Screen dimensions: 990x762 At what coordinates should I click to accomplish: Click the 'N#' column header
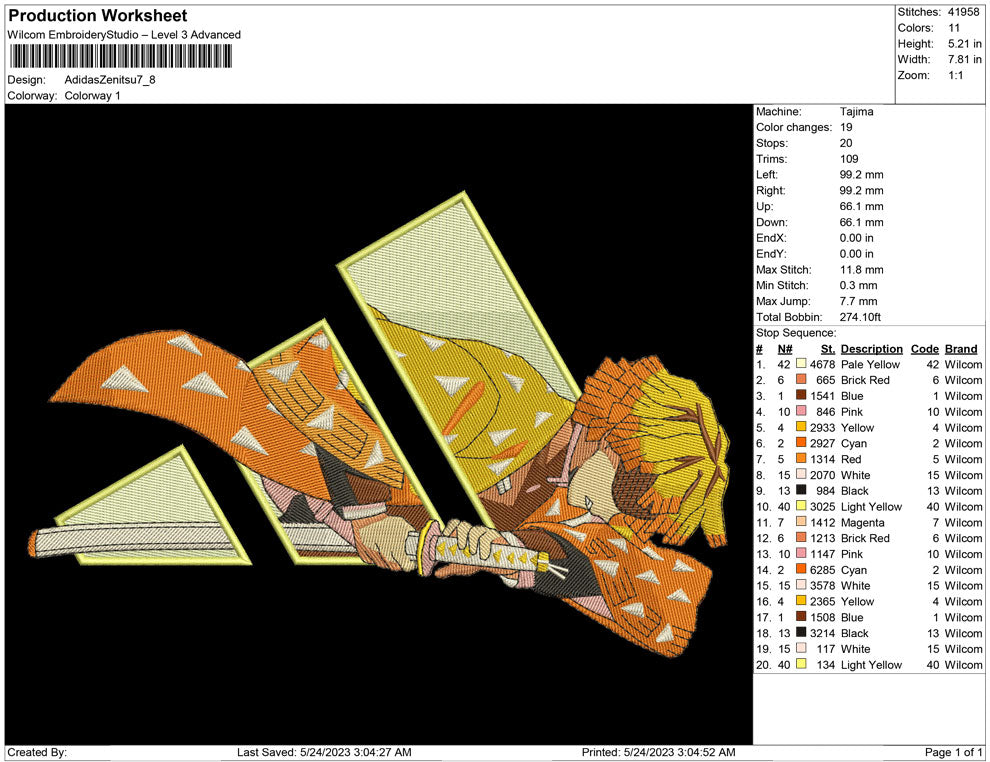click(785, 348)
